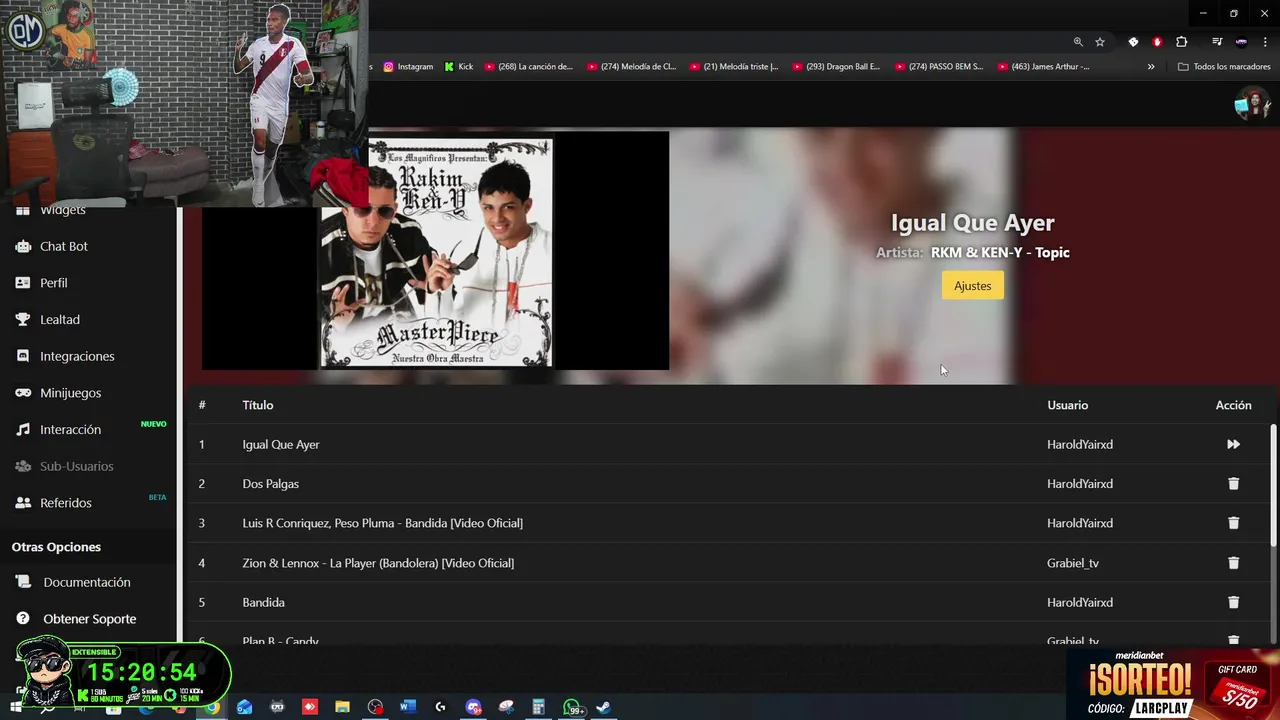
Task: Remove Luis R Conriquez Bandida from queue
Action: point(1233,523)
